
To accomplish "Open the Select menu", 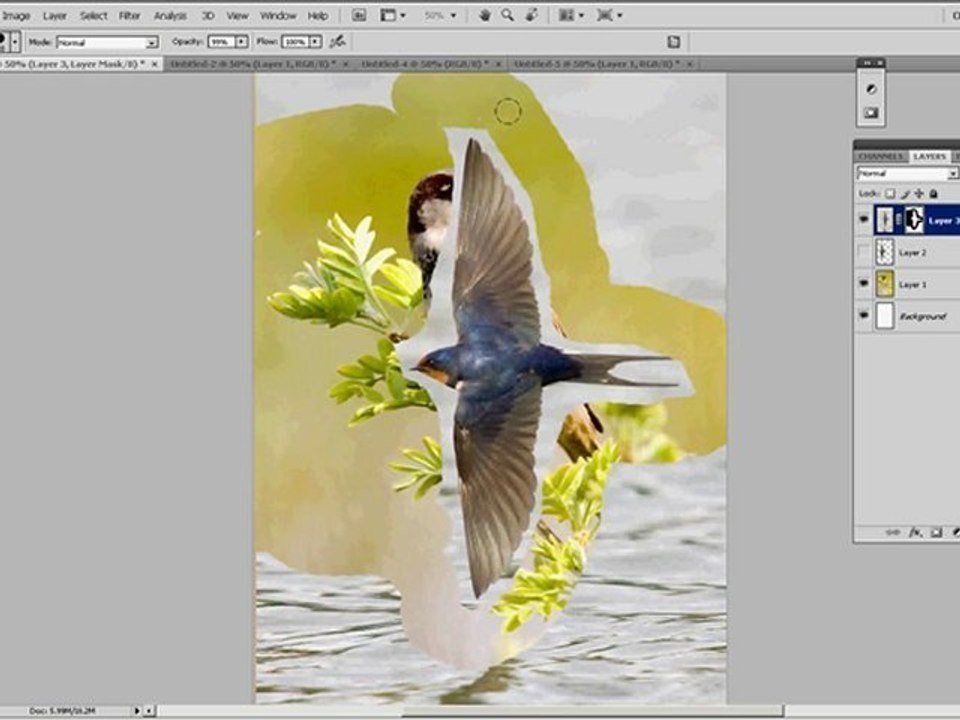I will coord(94,15).
